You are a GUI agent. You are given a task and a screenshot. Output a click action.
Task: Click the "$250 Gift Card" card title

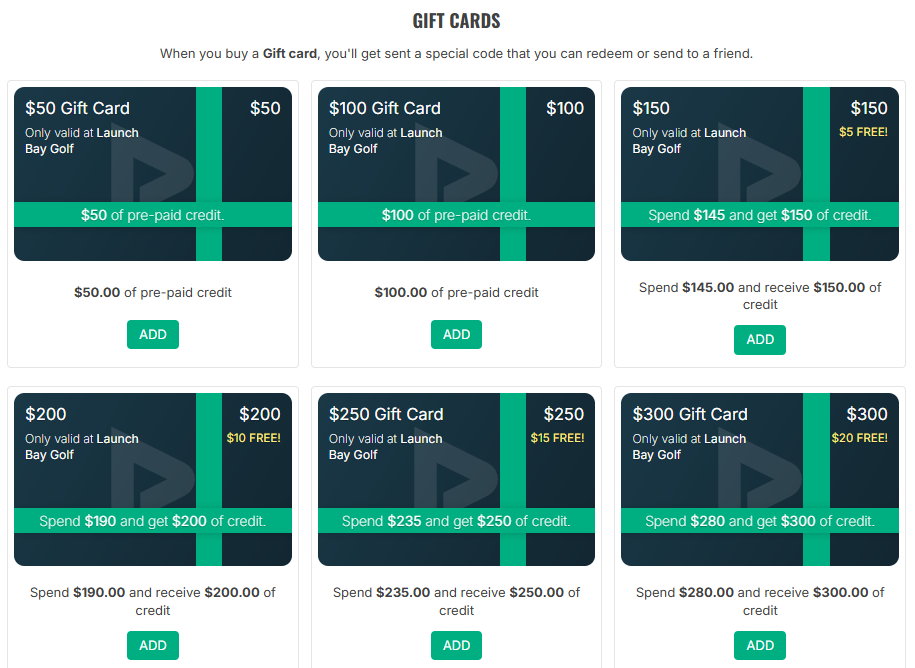click(384, 414)
